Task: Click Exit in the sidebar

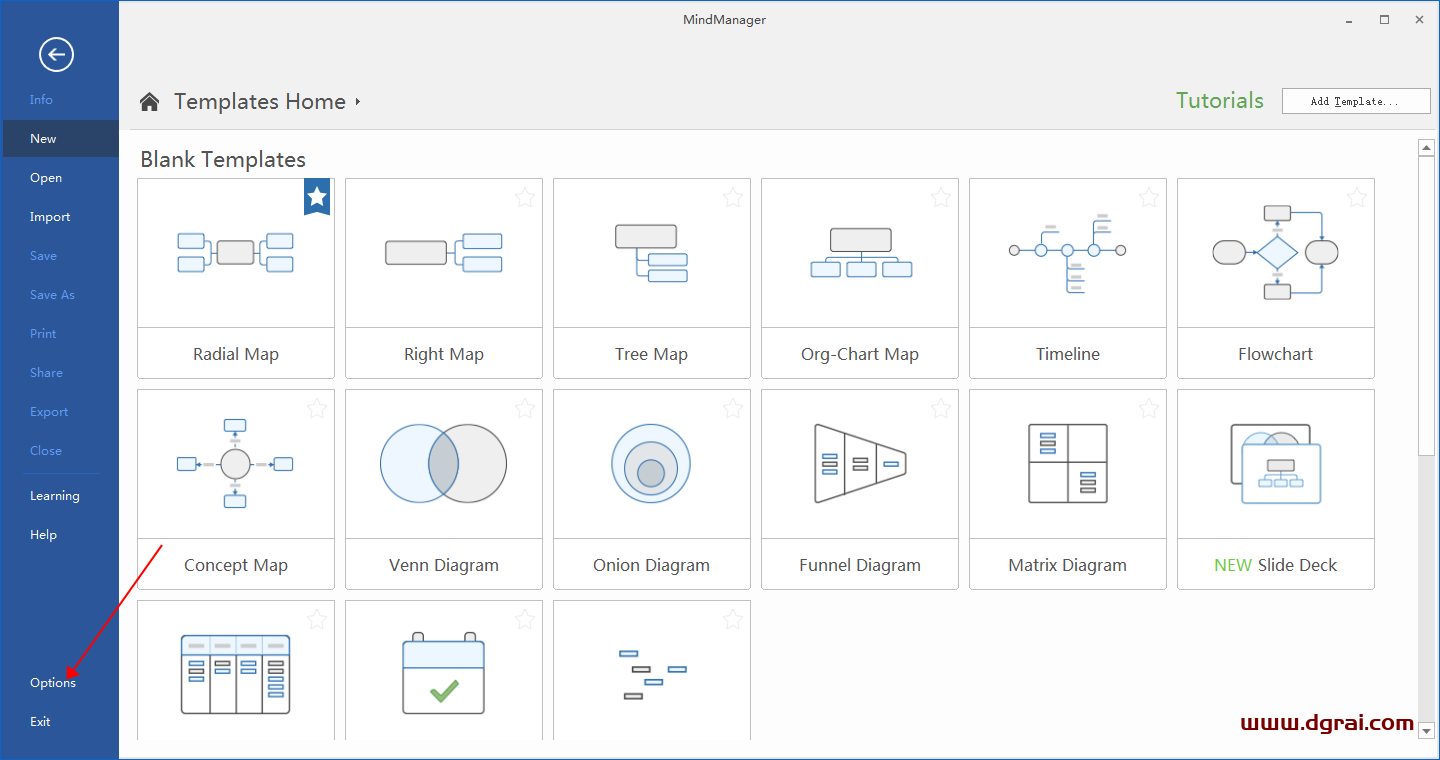Action: [x=40, y=722]
